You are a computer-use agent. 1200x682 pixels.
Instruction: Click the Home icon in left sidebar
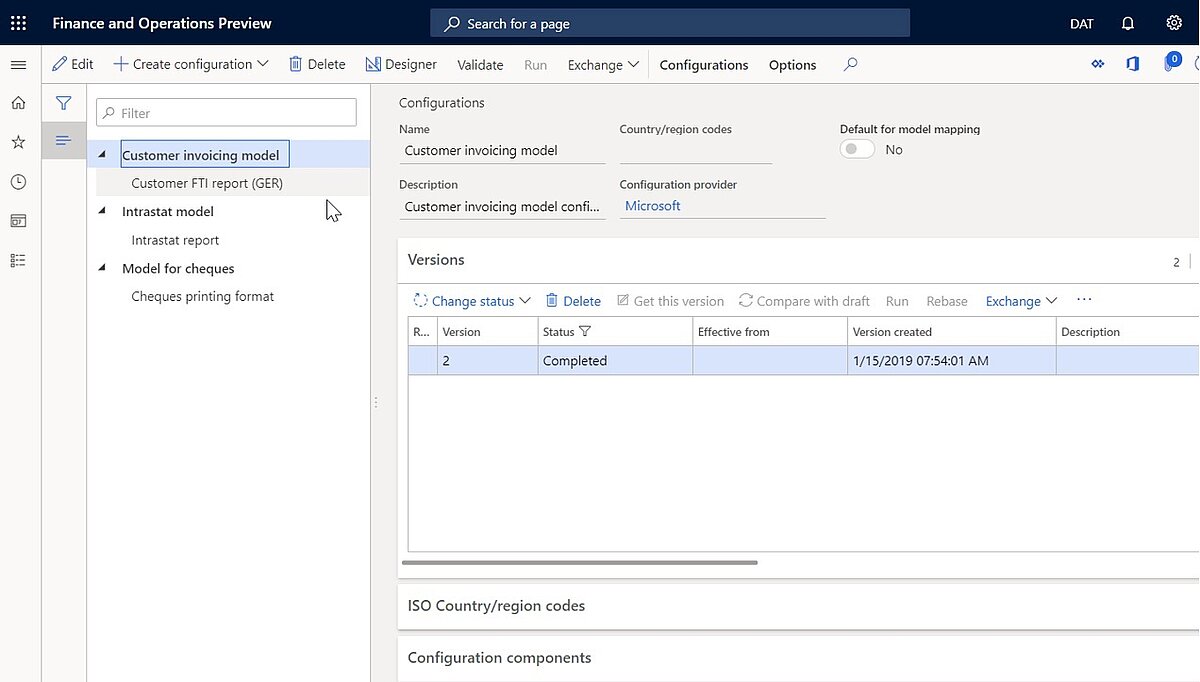18,103
